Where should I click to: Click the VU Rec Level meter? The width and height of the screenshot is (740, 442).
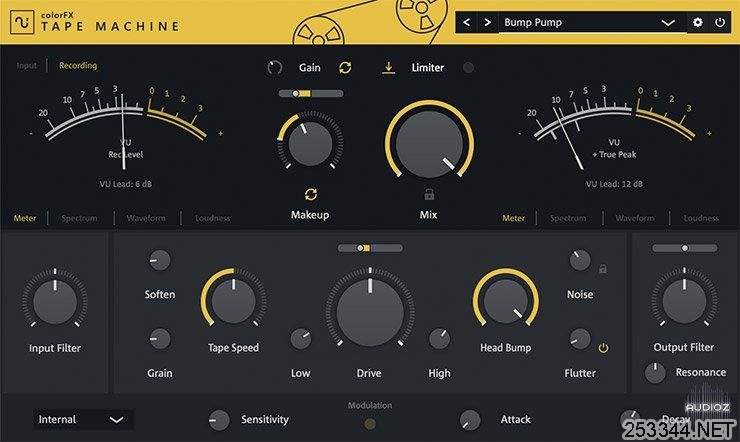pos(126,127)
